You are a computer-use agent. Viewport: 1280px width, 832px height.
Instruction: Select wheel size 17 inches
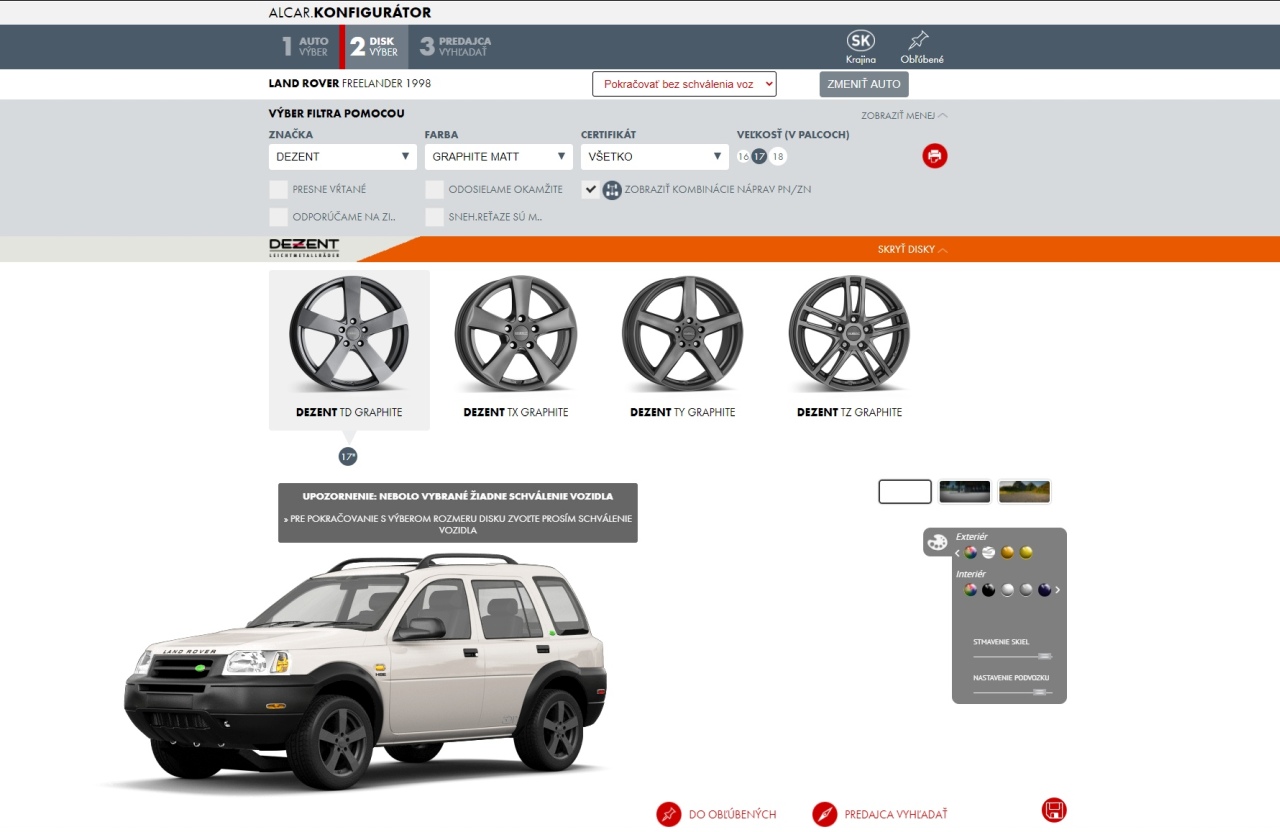tap(760, 157)
